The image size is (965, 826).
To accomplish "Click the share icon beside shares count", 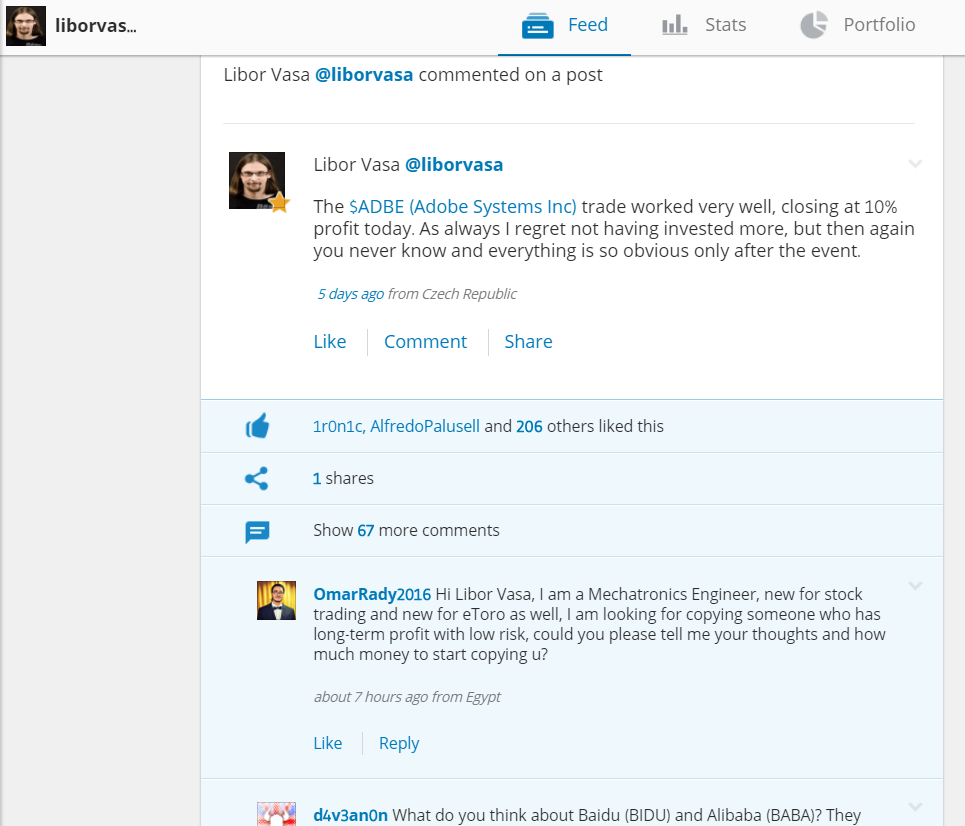I will pyautogui.click(x=257, y=479).
